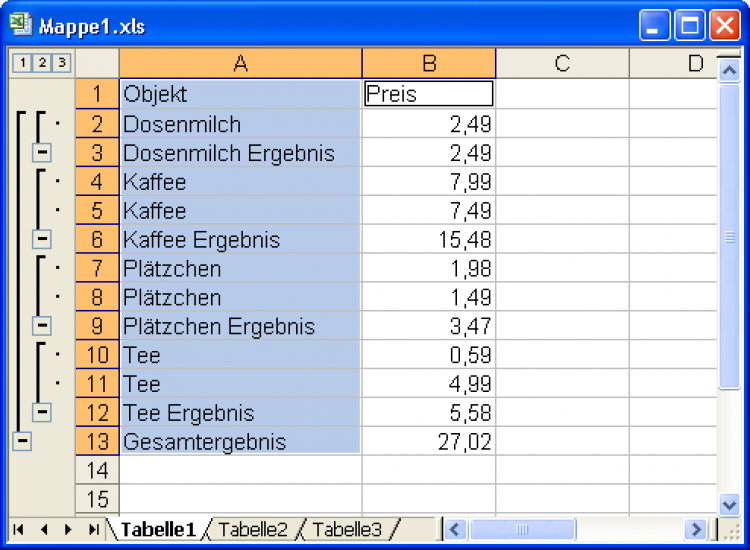Image resolution: width=750 pixels, height=550 pixels.
Task: Click the Excel workbook icon in title bar
Action: click(21, 24)
